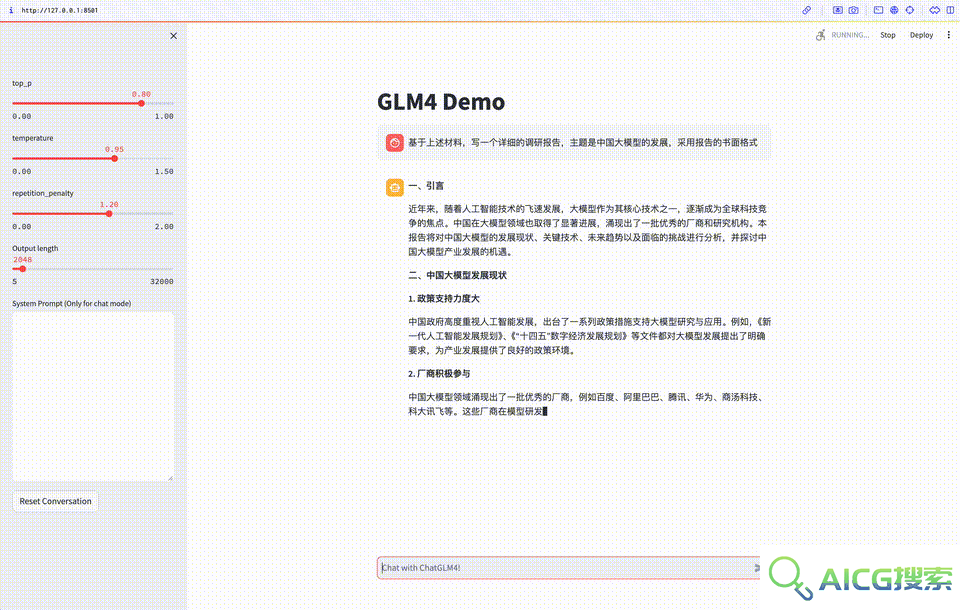This screenshot has width=960, height=610.
Task: Click the System Prompt (Only for chat mode) label
Action: 72,303
